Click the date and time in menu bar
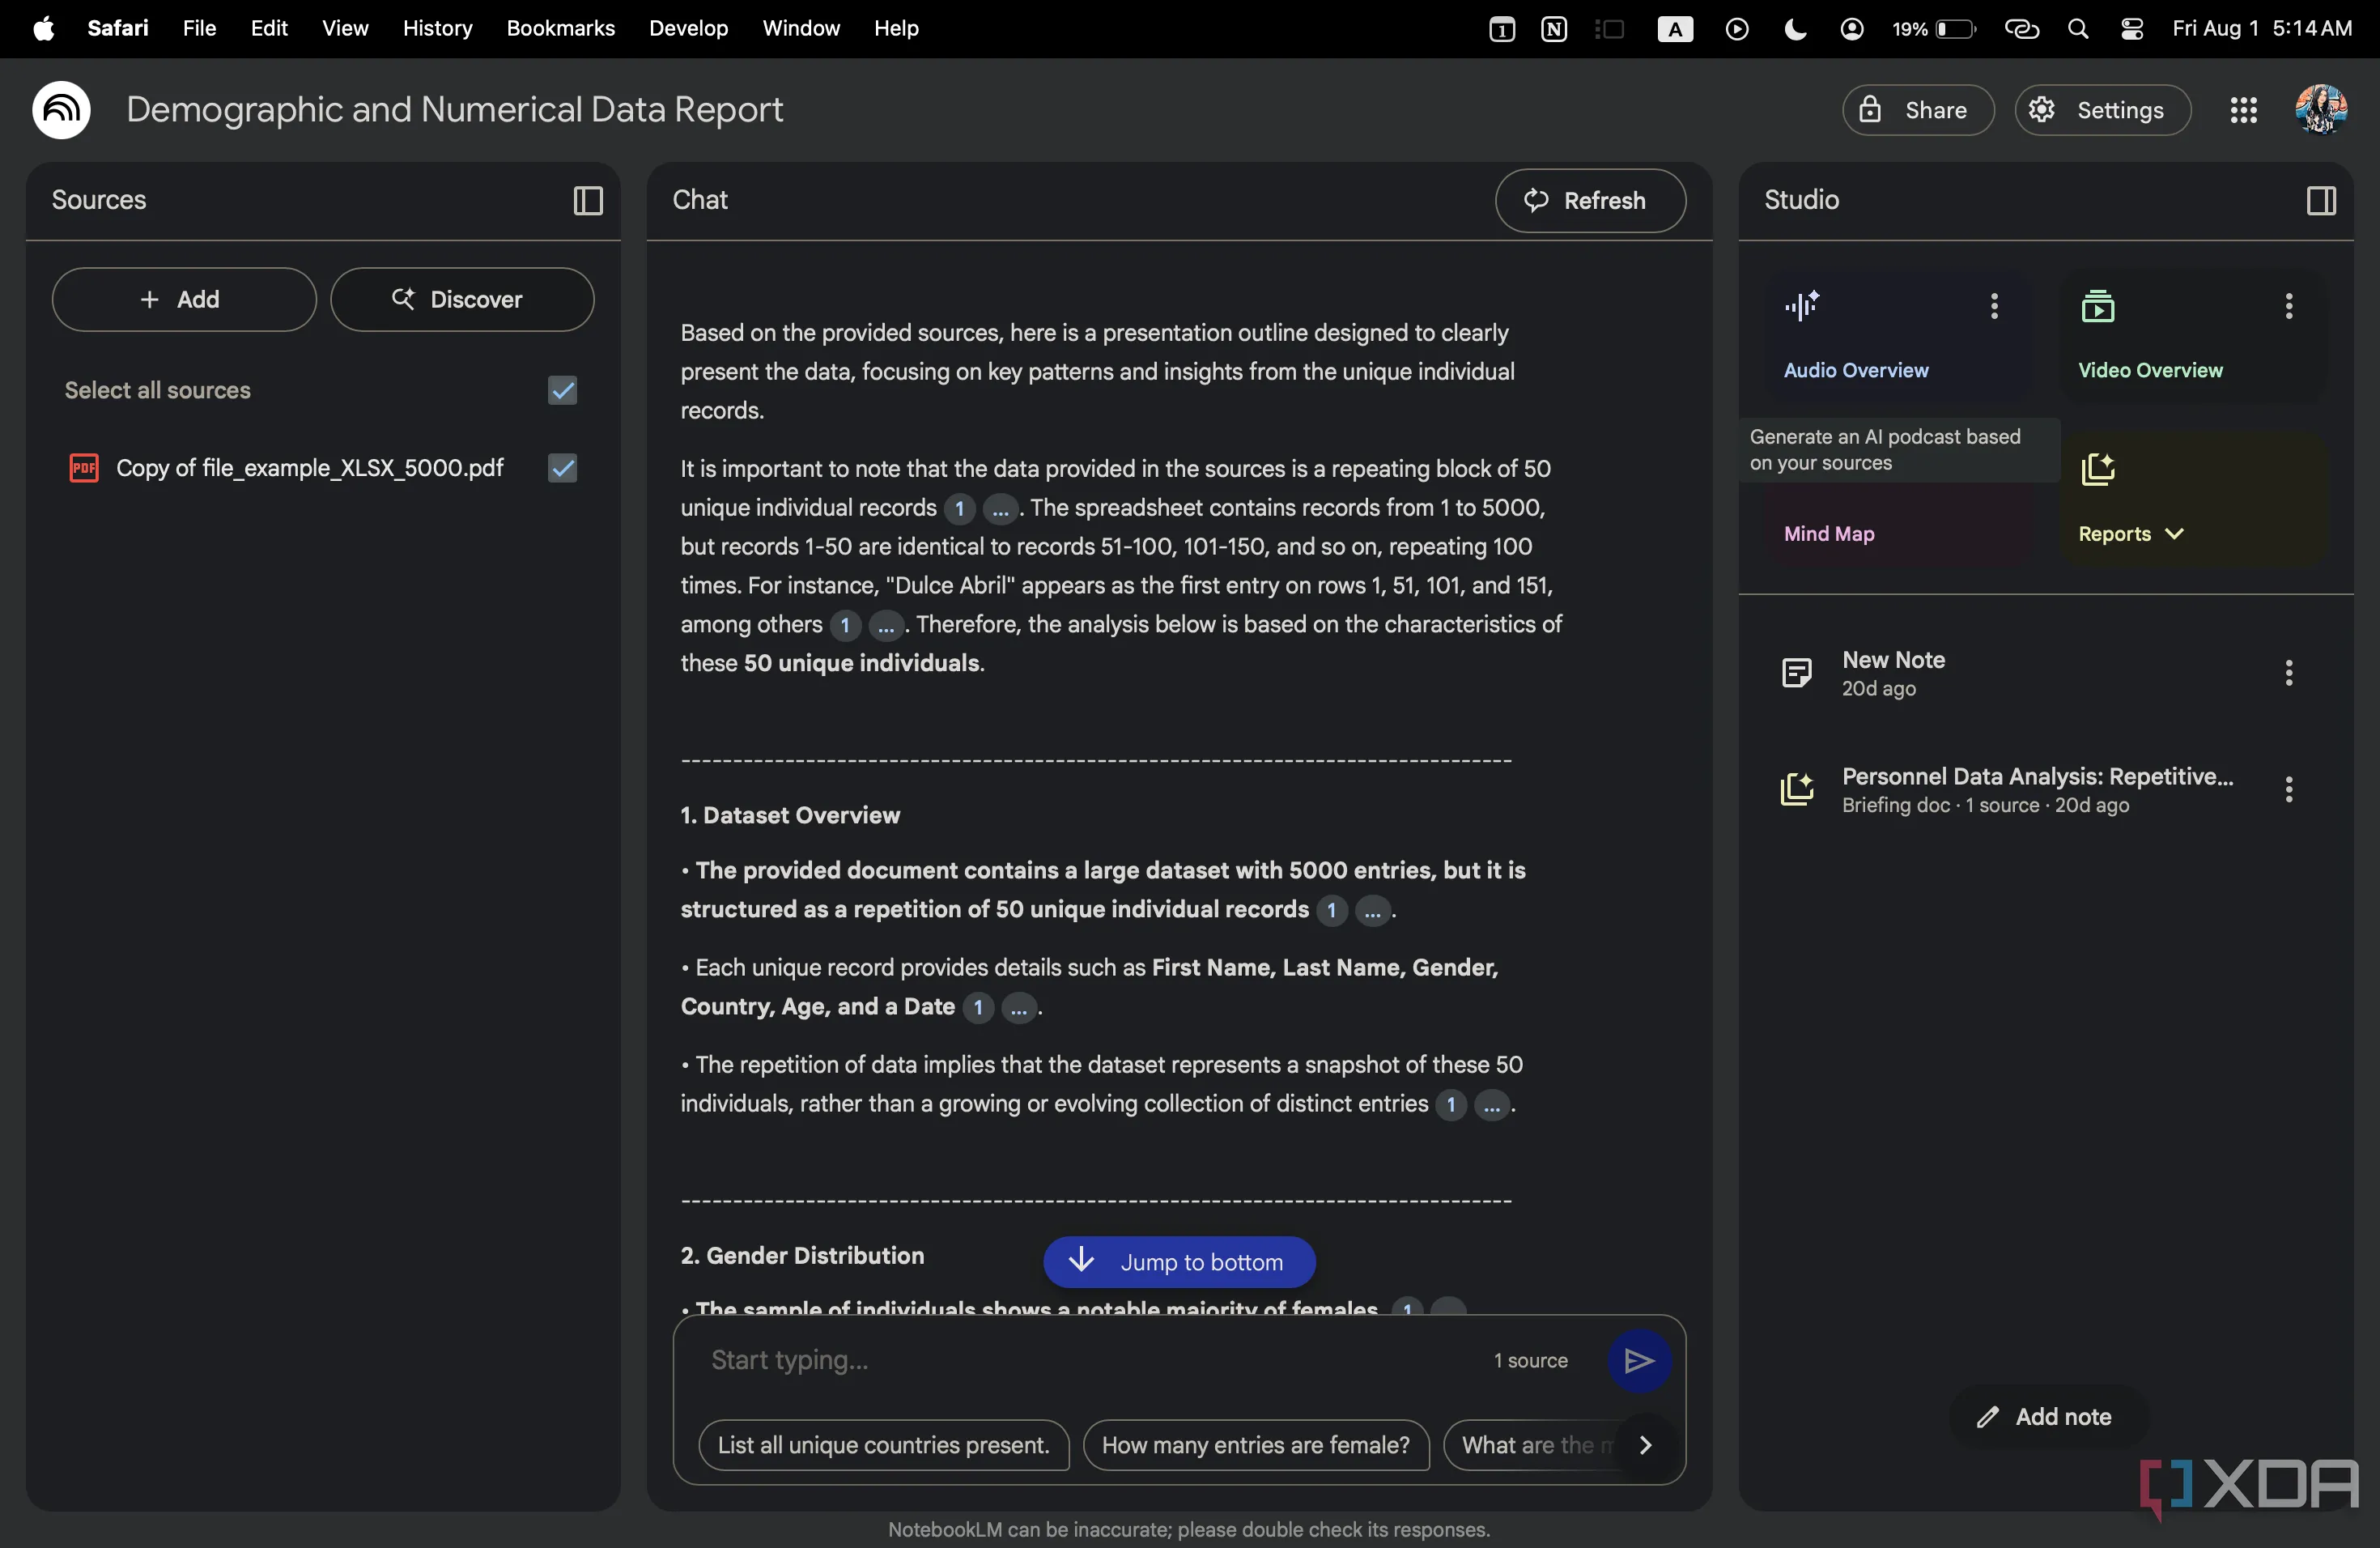 2261,29
